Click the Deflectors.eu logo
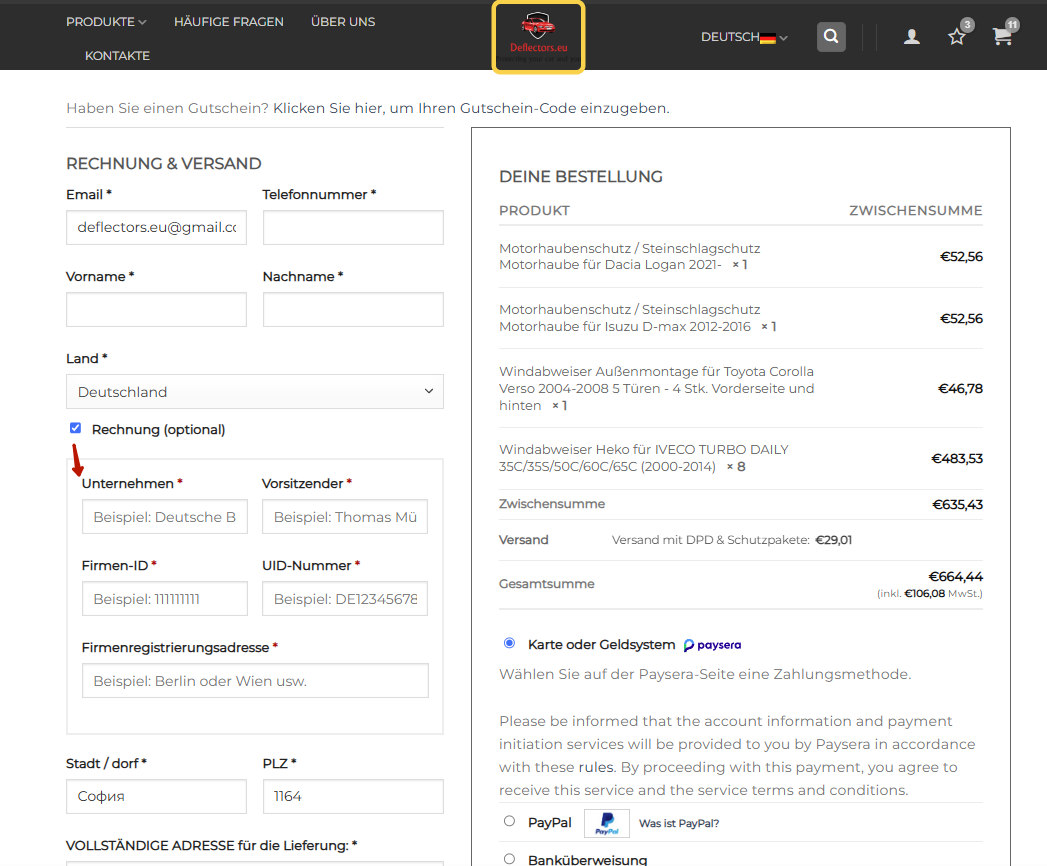 538,37
